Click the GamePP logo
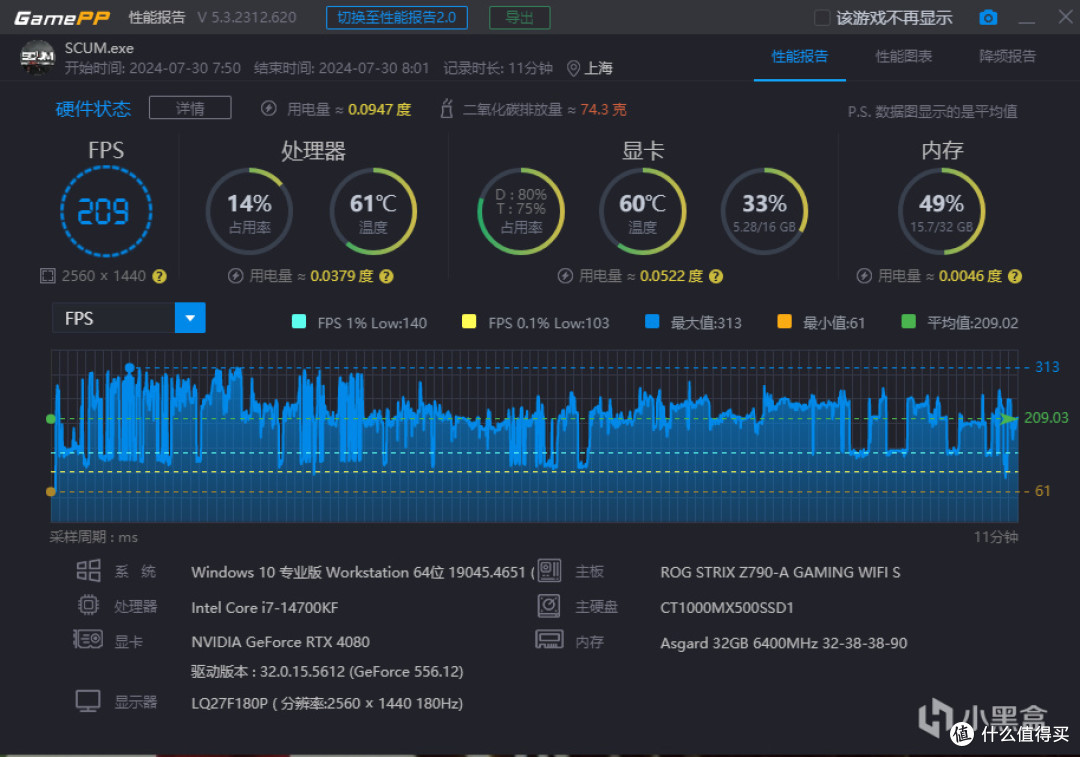1080x757 pixels. pos(62,18)
